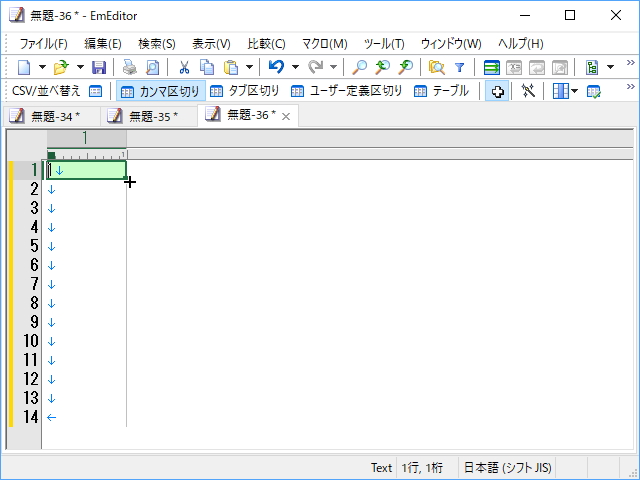Click the Print icon
The width and height of the screenshot is (640, 480).
tap(130, 67)
